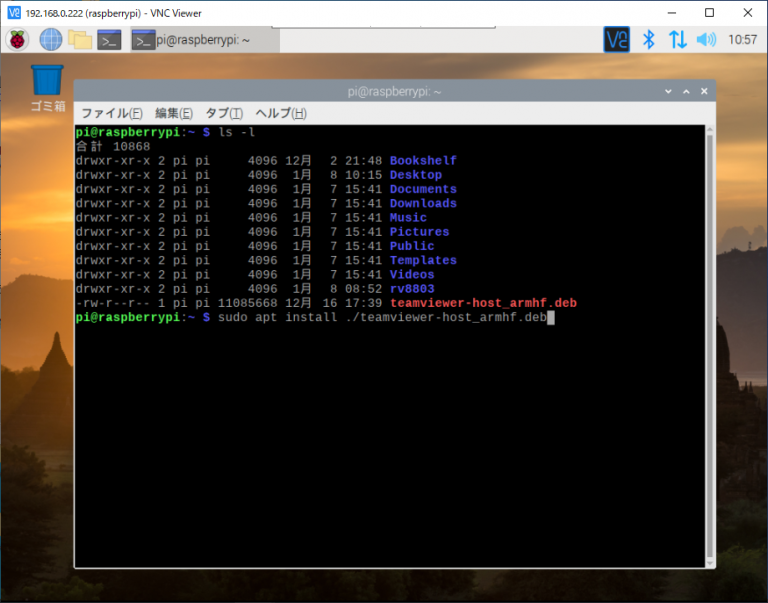Image resolution: width=768 pixels, height=603 pixels.
Task: Click the Templates directory name
Action: 423,260
